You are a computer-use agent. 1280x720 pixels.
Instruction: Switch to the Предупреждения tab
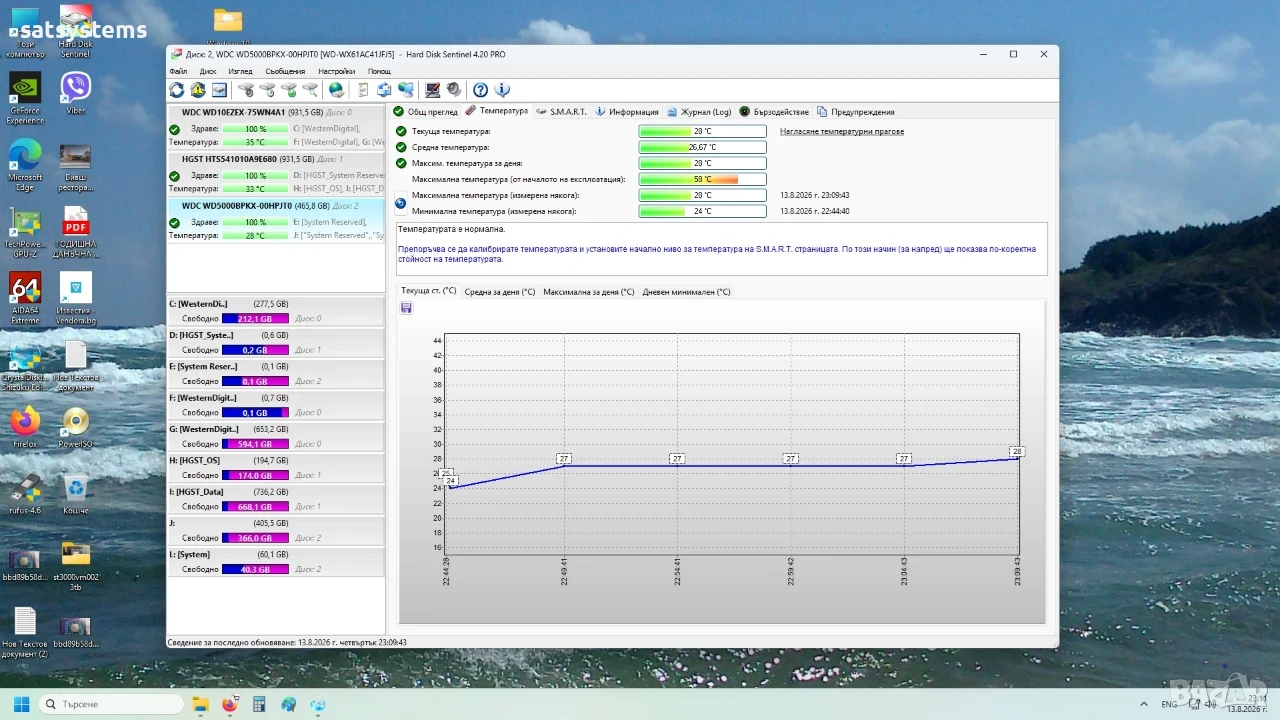click(856, 112)
